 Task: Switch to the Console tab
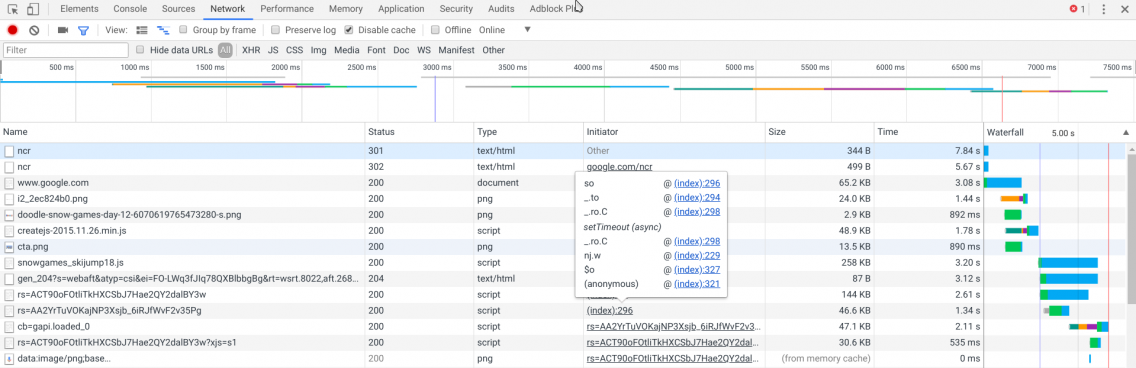(x=130, y=9)
